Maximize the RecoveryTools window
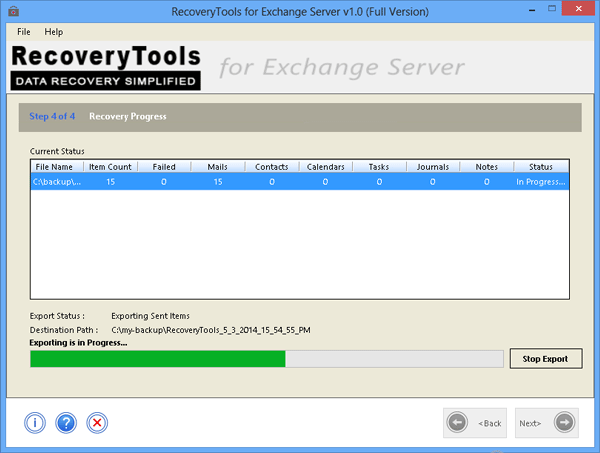This screenshot has width=600, height=453. click(552, 8)
